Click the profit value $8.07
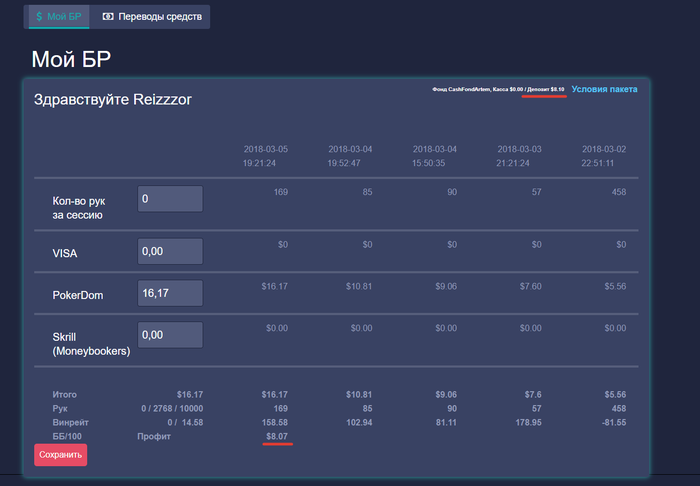700x486 pixels. tap(277, 436)
